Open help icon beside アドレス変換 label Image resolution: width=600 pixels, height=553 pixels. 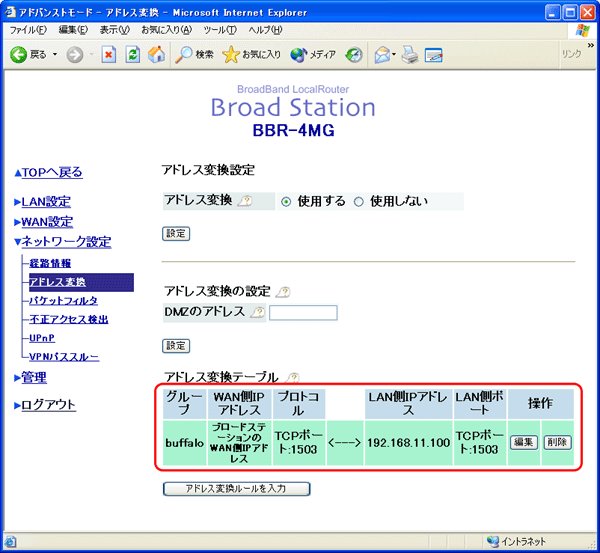(245, 201)
